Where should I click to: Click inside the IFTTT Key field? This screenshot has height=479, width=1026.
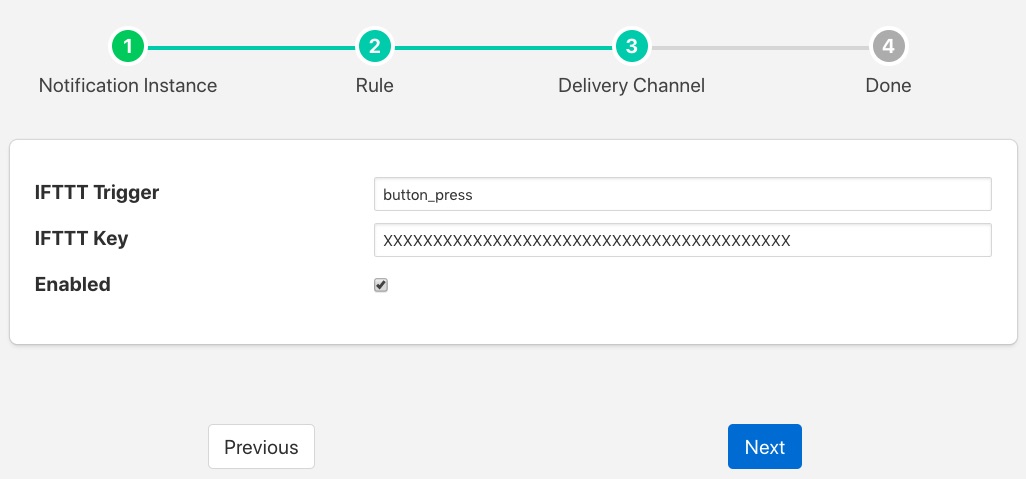coord(682,240)
